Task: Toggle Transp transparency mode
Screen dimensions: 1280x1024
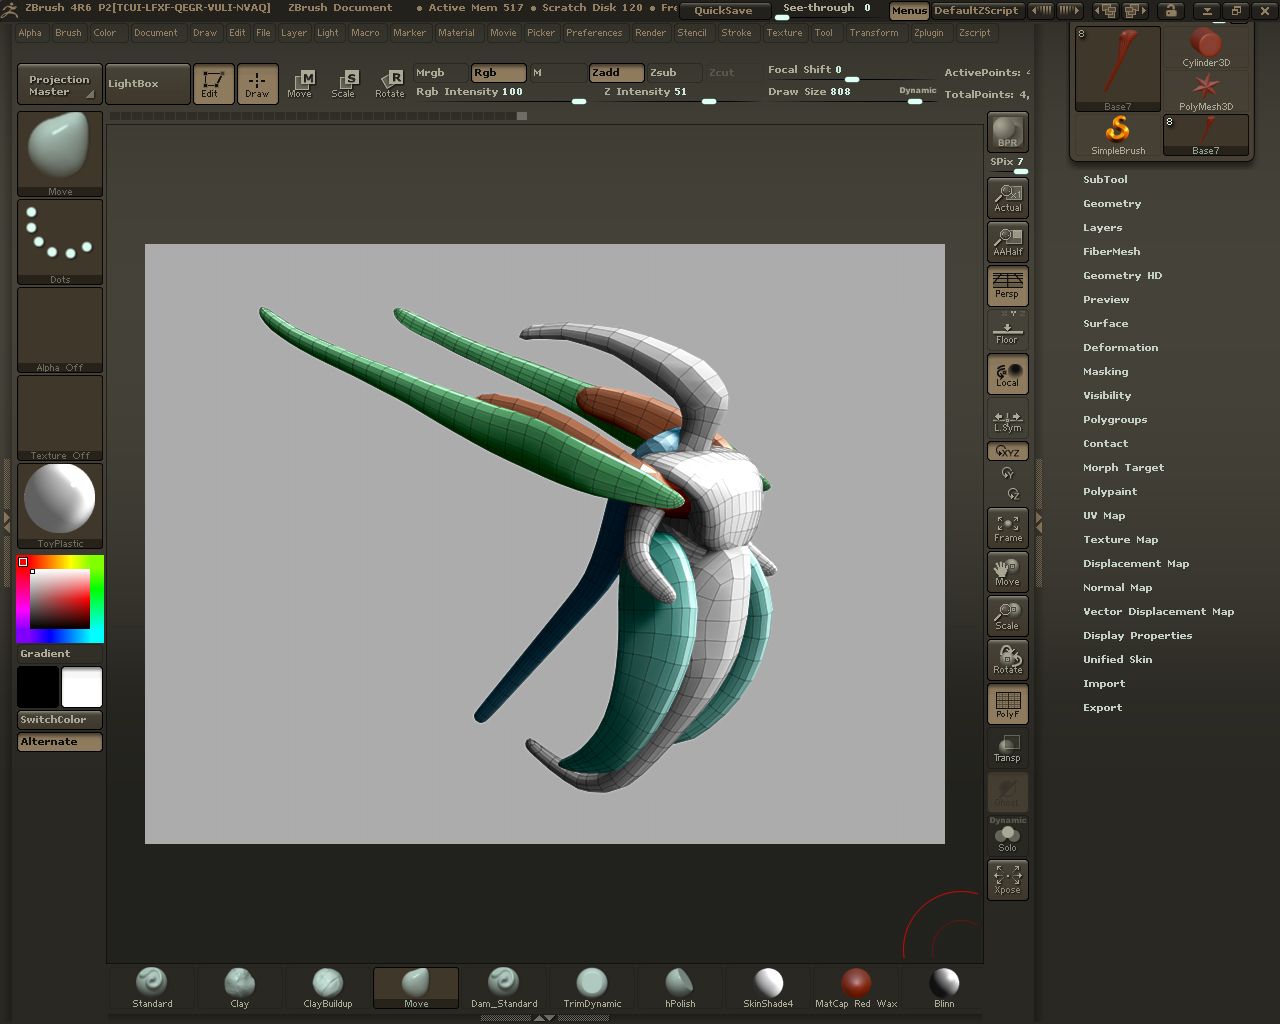Action: click(1007, 747)
